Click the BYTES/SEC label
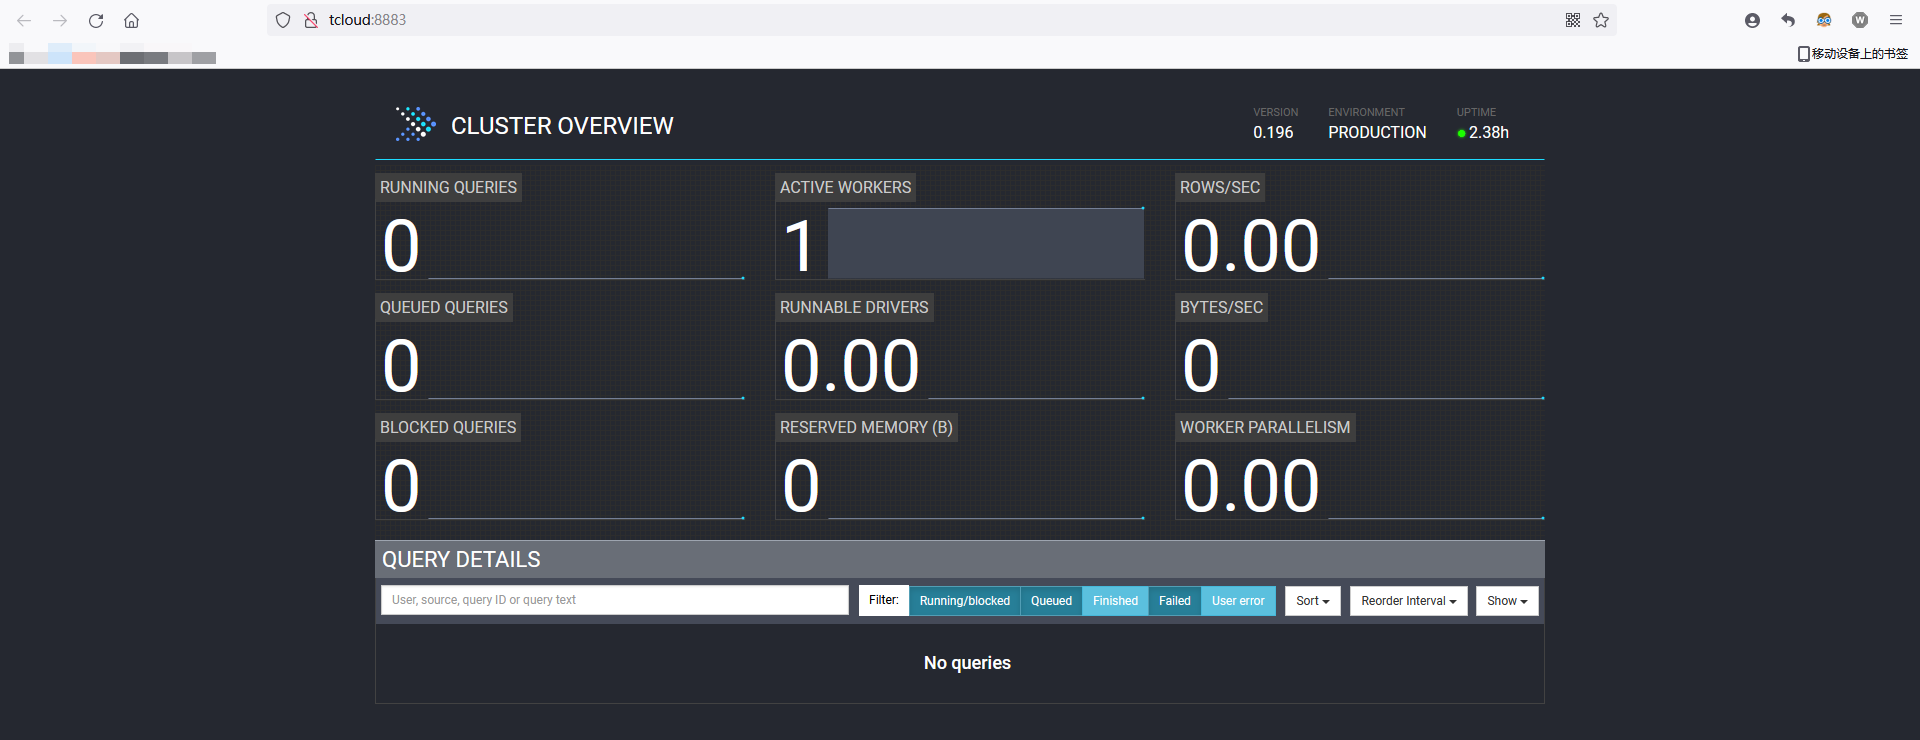1920x740 pixels. [1221, 308]
